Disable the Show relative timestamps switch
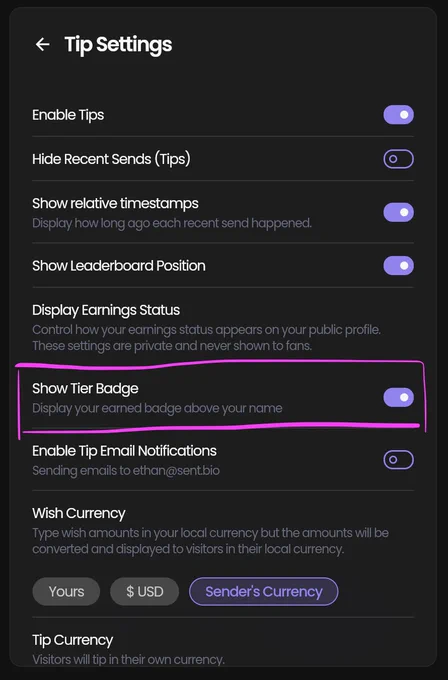This screenshot has height=680, width=448. click(398, 212)
